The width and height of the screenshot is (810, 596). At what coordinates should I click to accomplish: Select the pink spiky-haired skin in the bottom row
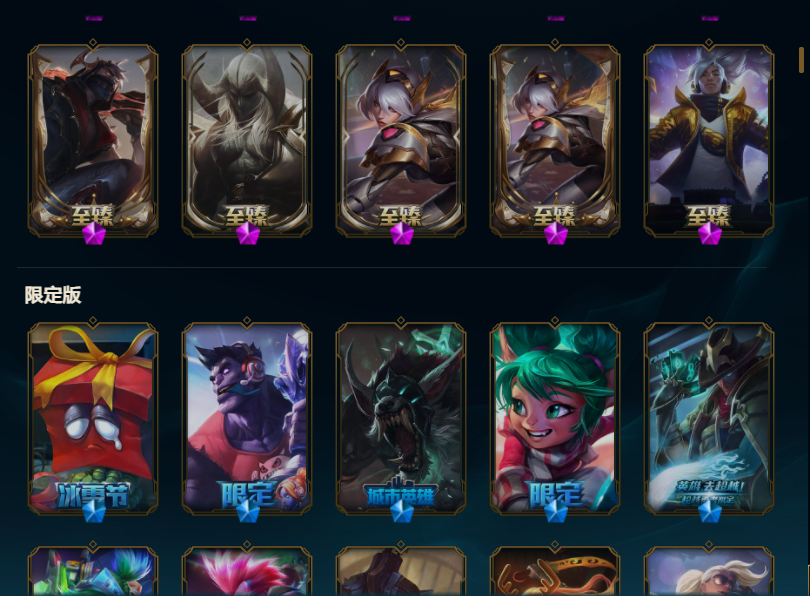(247, 571)
